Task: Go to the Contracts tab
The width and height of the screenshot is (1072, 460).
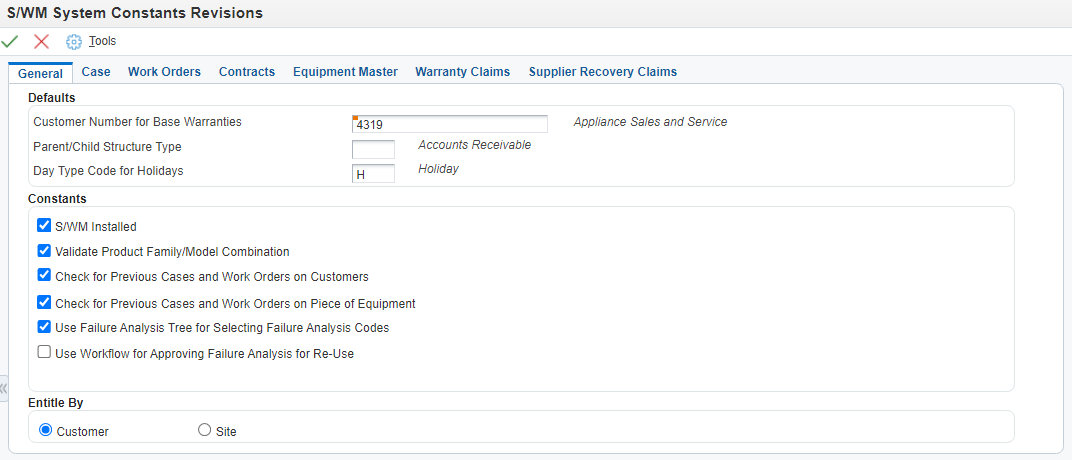Action: pos(247,72)
